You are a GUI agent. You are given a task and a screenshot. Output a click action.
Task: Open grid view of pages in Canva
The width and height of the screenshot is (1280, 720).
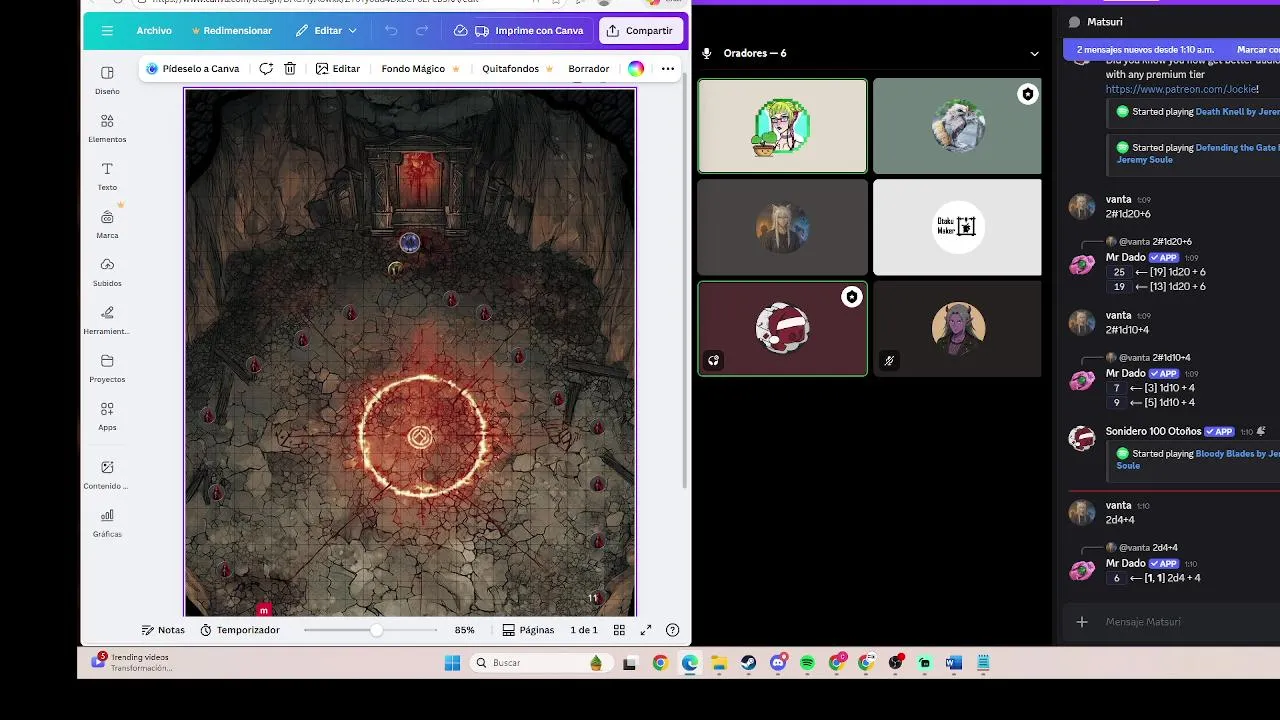(619, 630)
